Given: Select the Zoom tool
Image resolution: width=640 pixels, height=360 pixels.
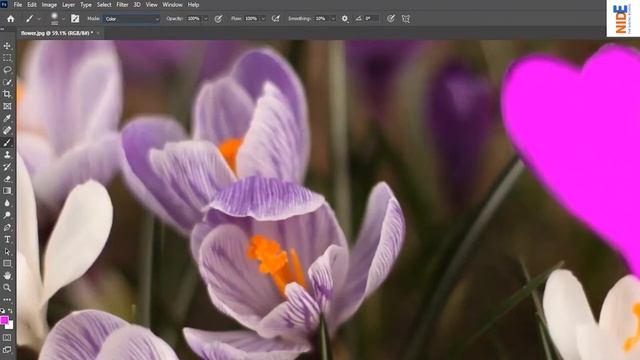Looking at the screenshot, I should click(7, 288).
